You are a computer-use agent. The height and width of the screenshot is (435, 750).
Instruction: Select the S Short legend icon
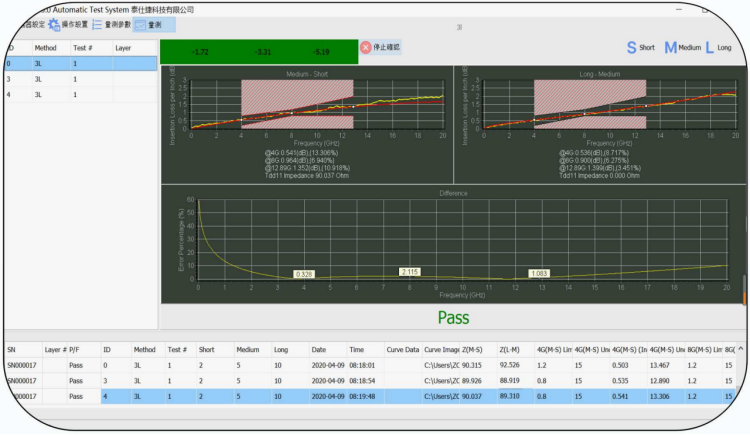631,47
